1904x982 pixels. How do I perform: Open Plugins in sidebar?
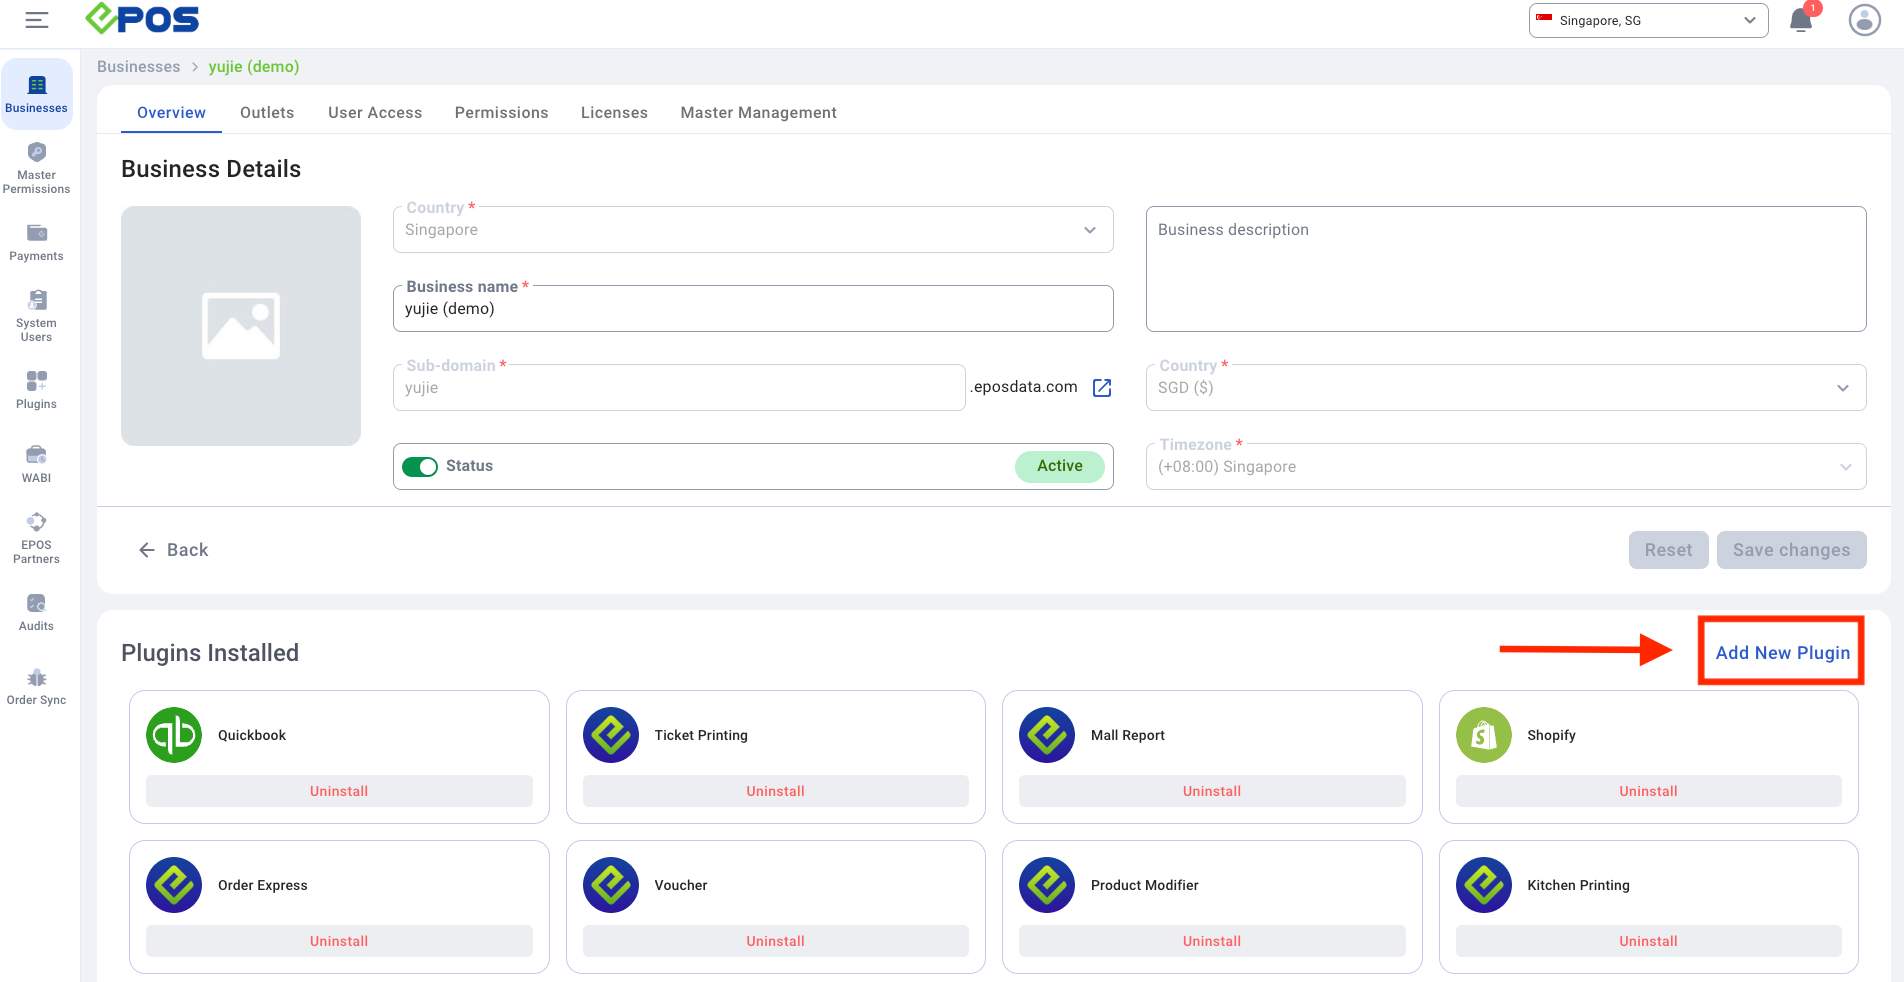[37, 390]
